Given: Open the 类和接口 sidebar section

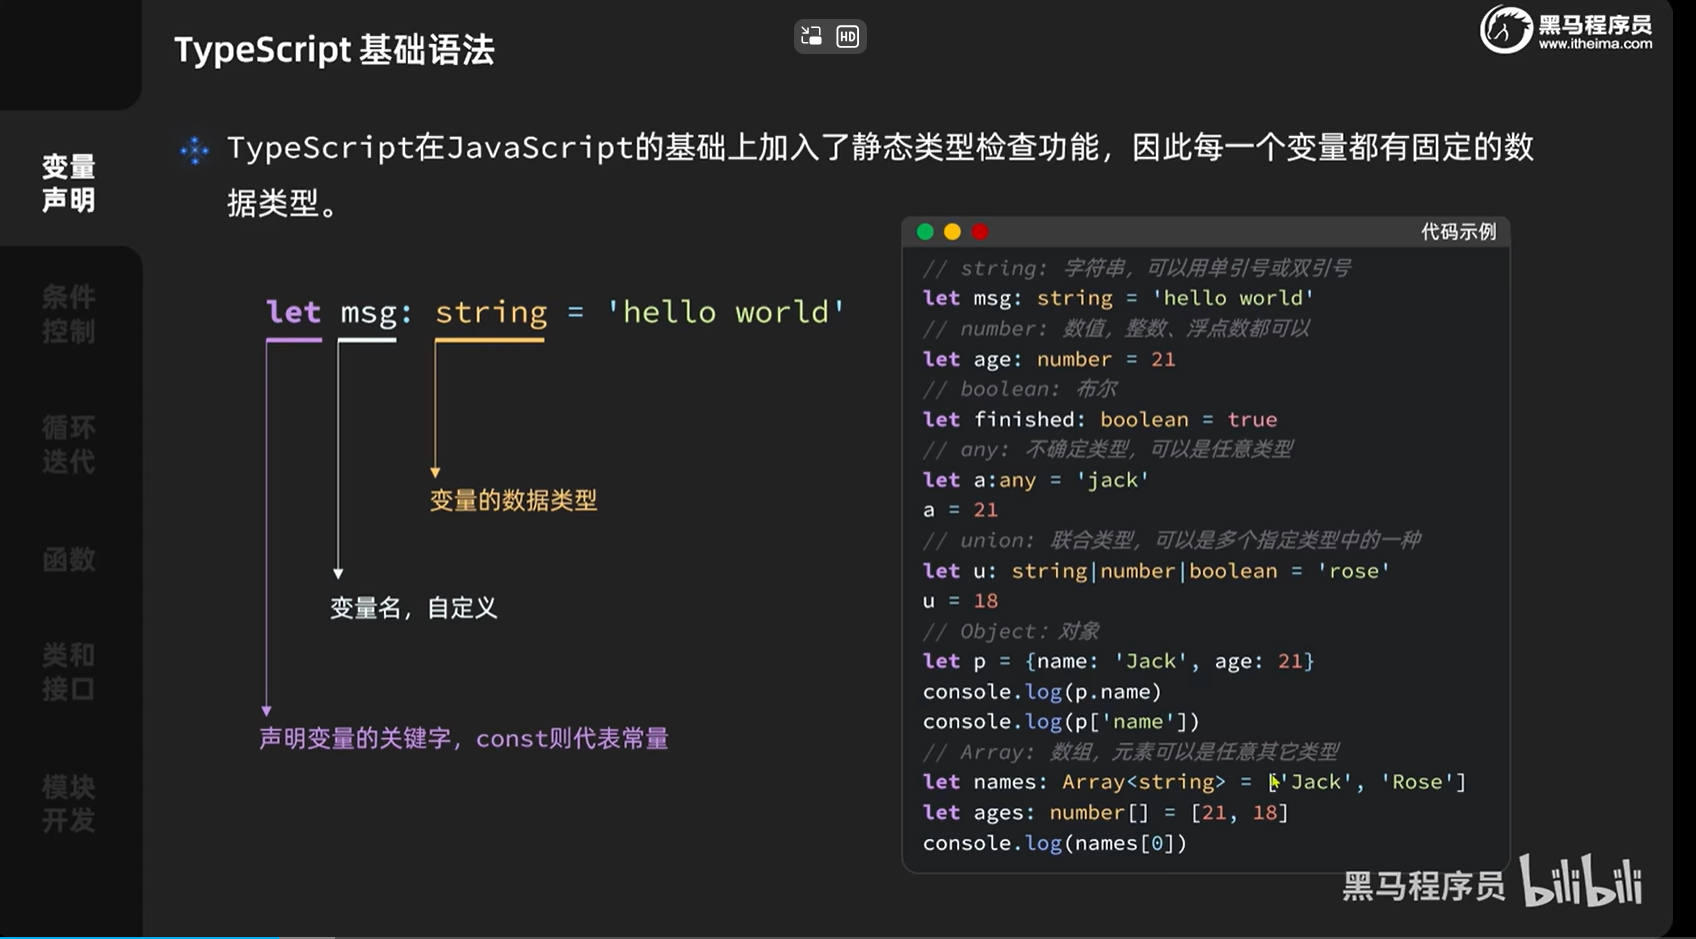Looking at the screenshot, I should (69, 672).
